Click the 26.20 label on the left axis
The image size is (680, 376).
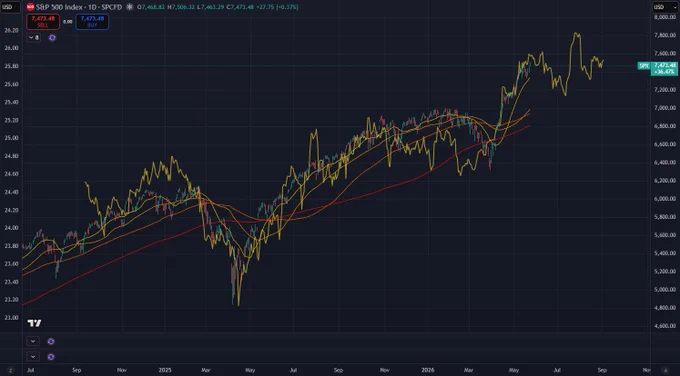(11, 30)
